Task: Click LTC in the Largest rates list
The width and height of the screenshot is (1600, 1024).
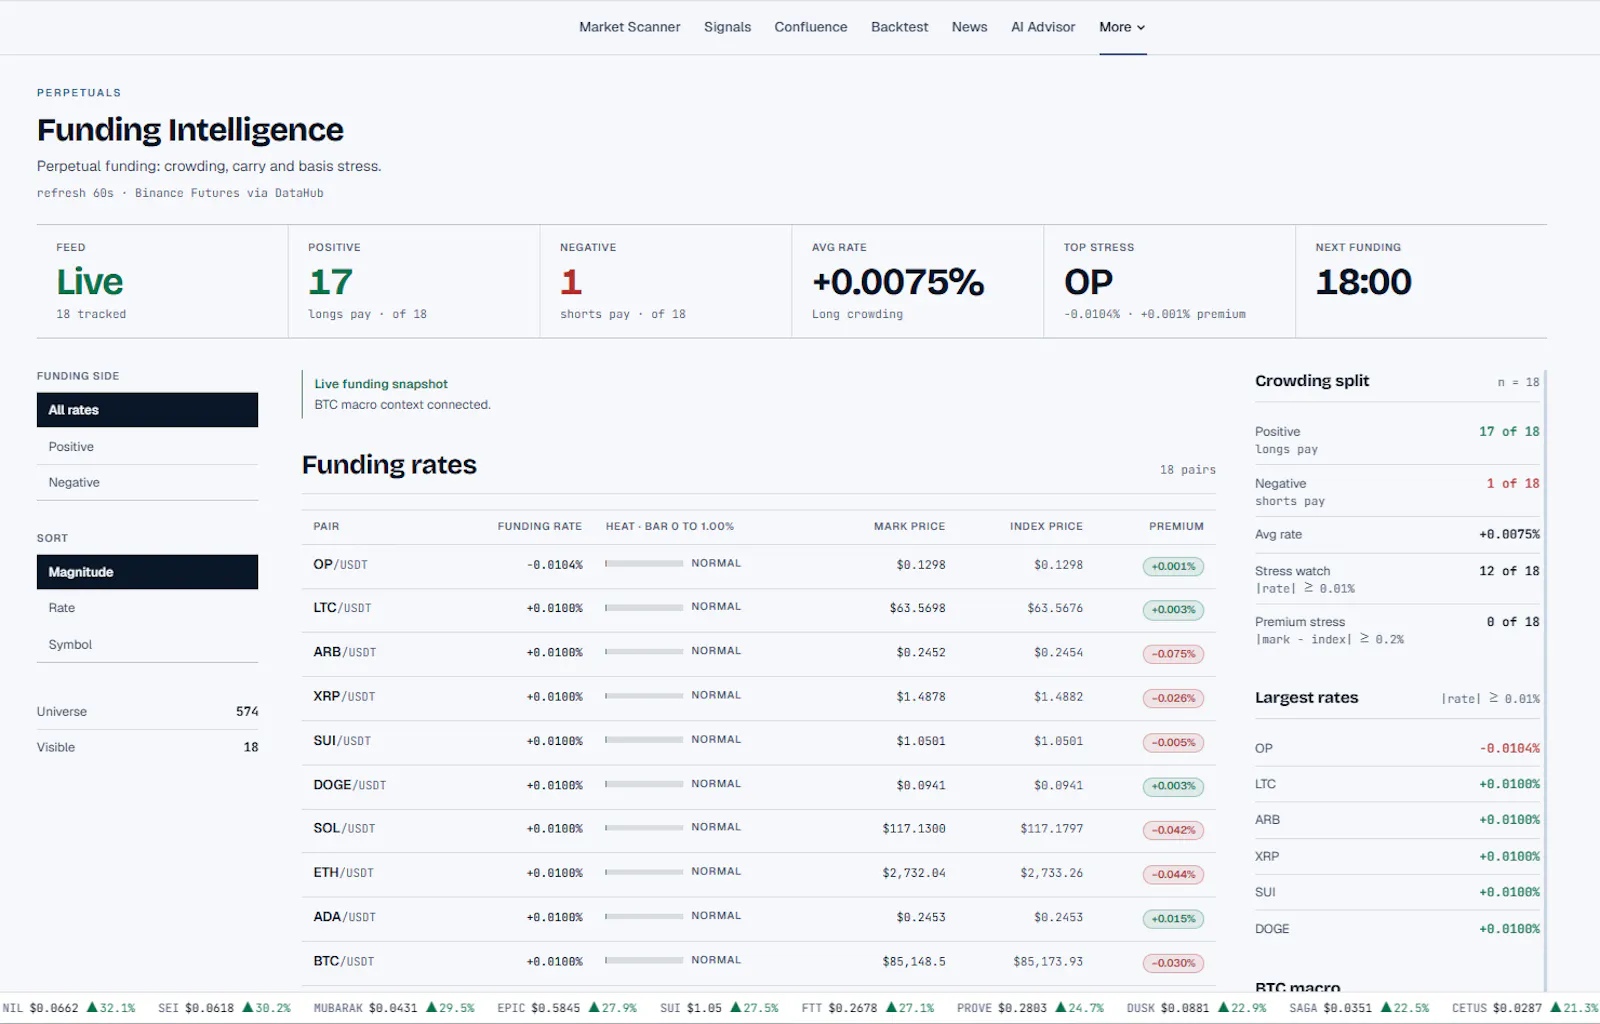Action: [1265, 784]
